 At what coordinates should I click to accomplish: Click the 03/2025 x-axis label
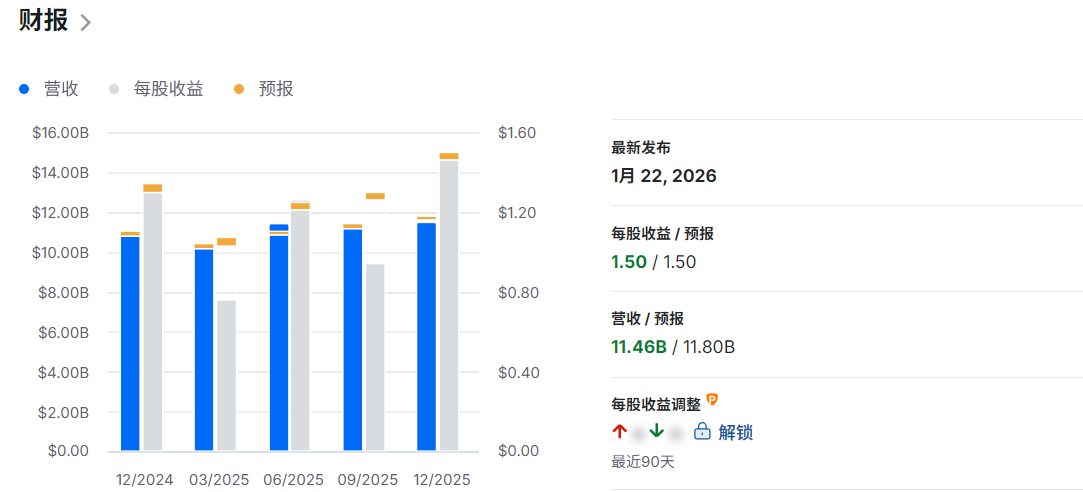click(220, 480)
